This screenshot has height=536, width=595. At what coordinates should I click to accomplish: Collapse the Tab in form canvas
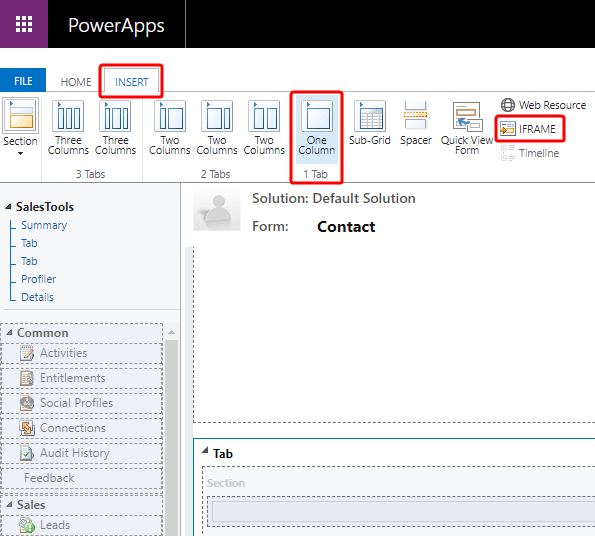point(205,450)
